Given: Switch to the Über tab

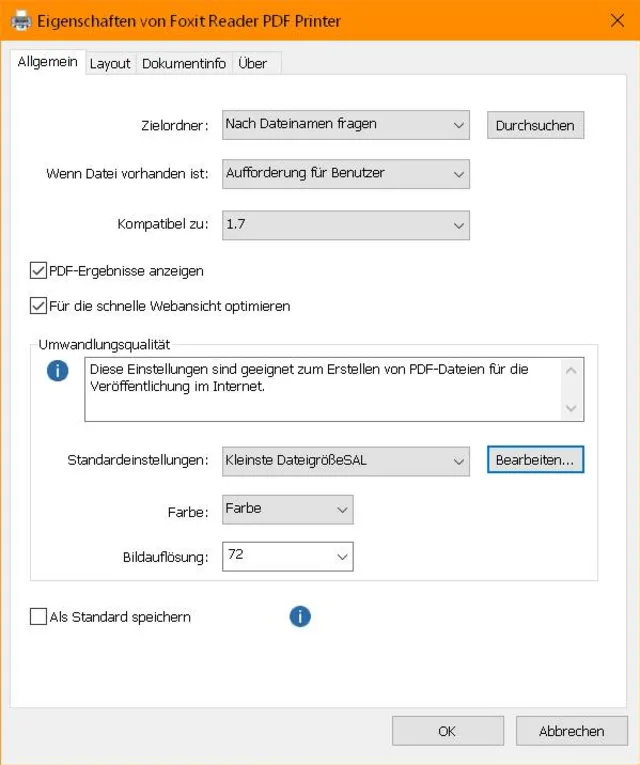Looking at the screenshot, I should [253, 63].
